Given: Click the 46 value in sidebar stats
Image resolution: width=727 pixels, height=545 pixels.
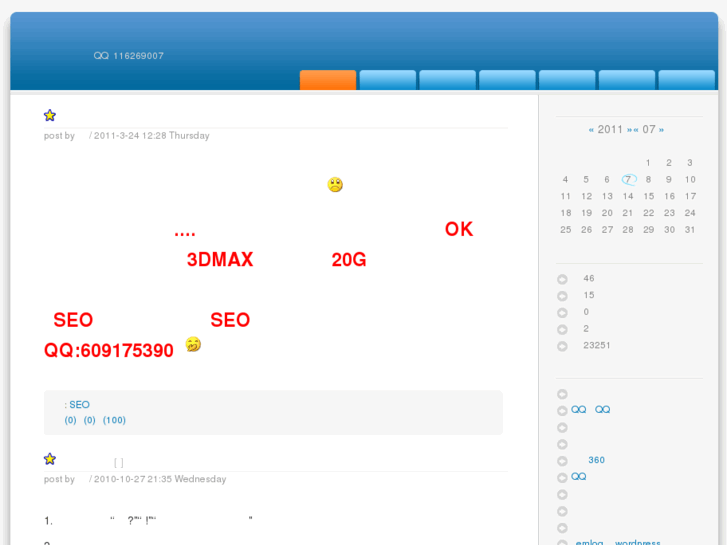Looking at the screenshot, I should click(x=588, y=278).
